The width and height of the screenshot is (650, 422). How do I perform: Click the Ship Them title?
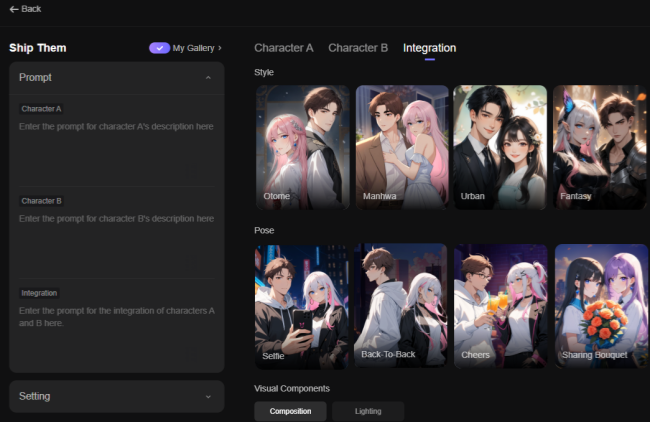click(38, 48)
